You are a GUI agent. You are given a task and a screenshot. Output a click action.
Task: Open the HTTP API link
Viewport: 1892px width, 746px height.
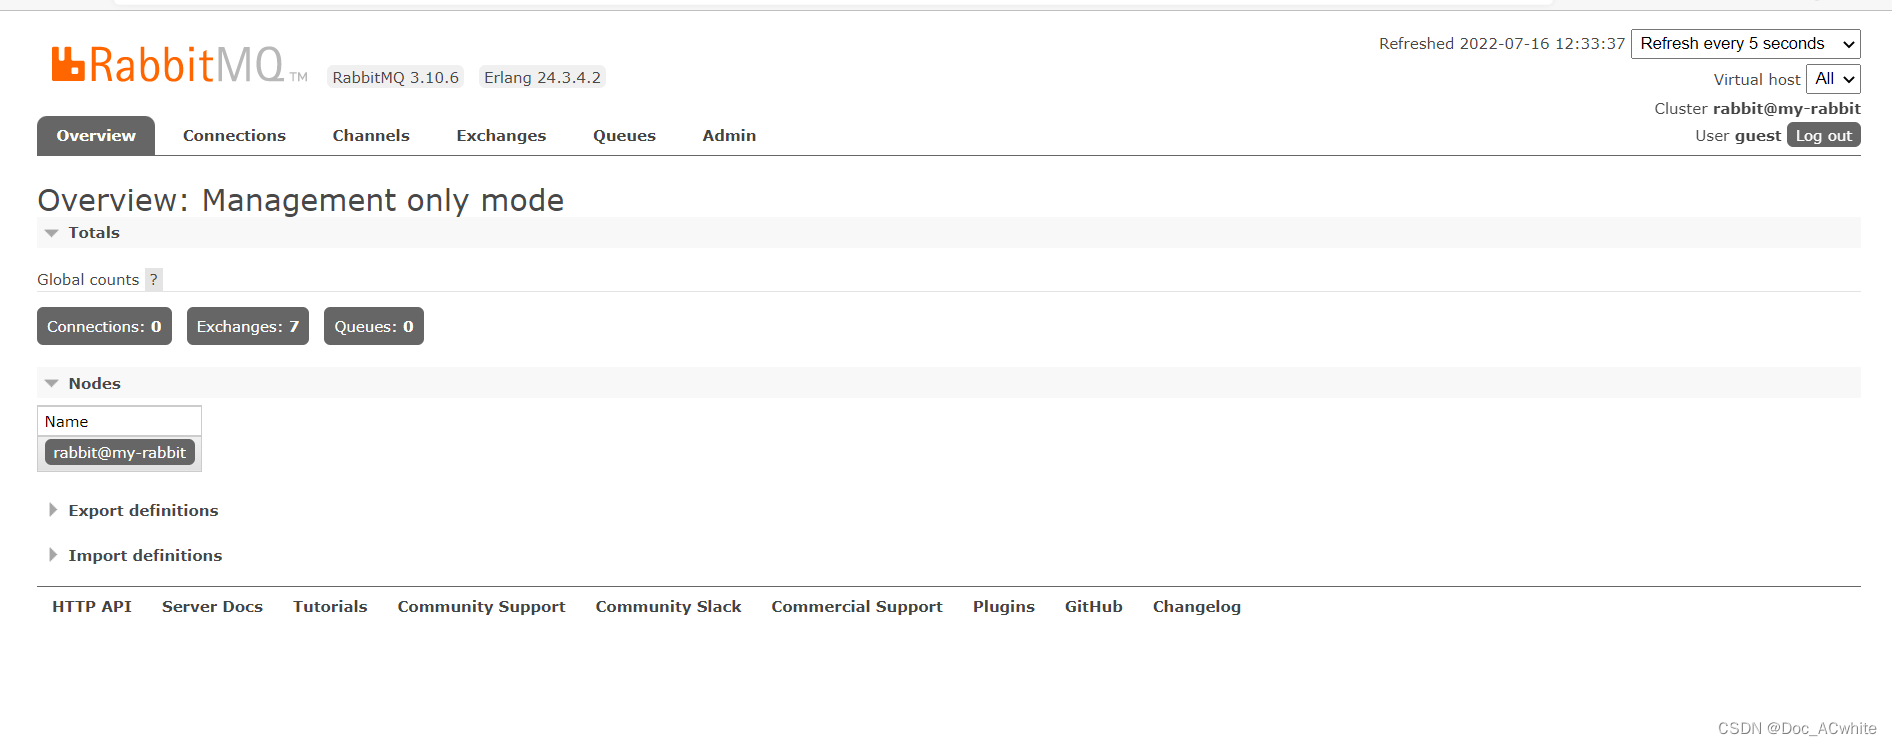92,607
